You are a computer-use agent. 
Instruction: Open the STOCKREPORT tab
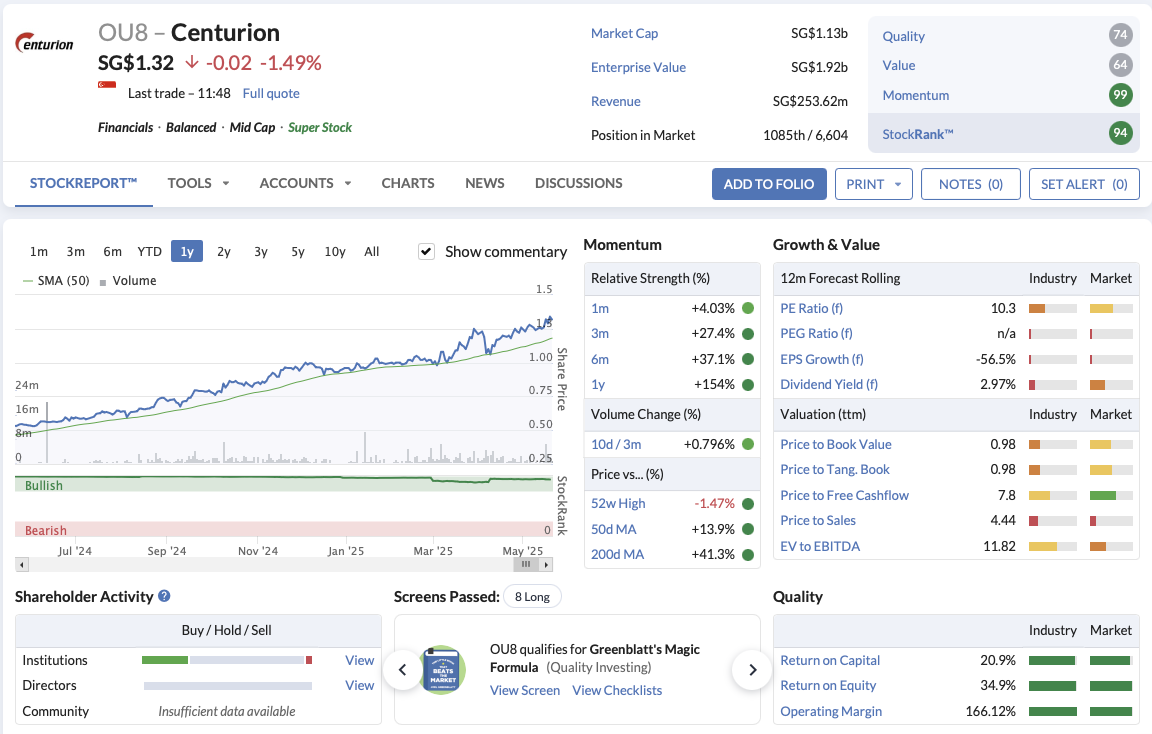click(83, 183)
